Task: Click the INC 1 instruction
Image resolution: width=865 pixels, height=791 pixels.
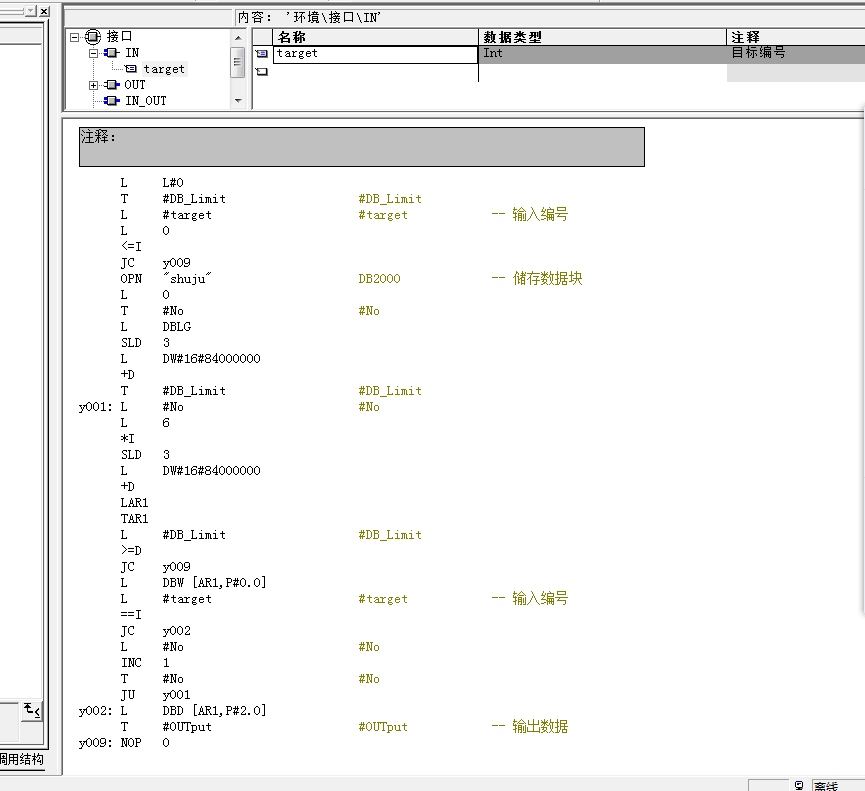Action: tap(145, 662)
